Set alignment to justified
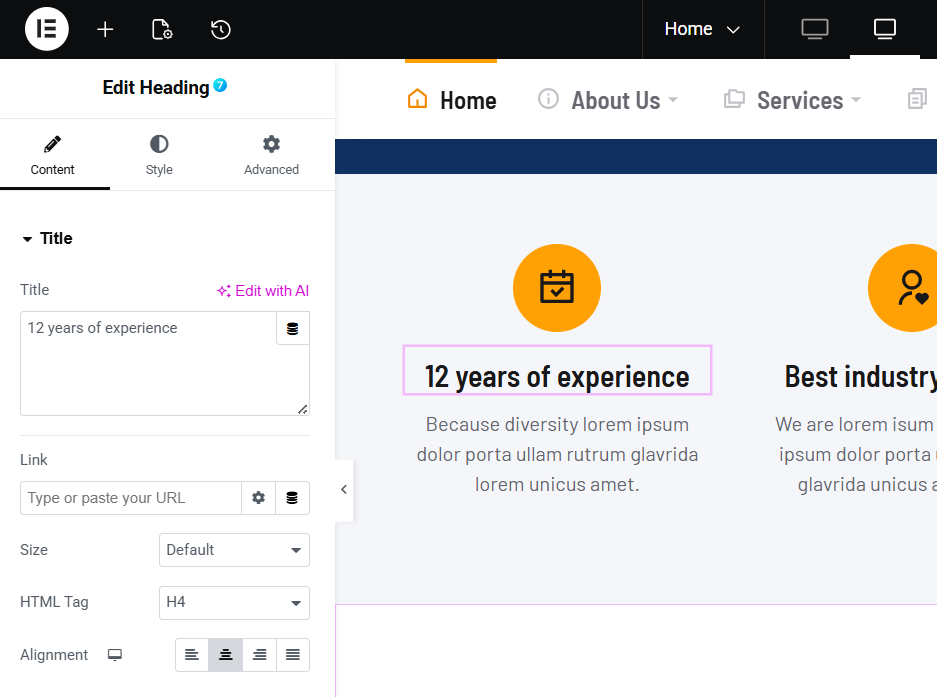This screenshot has height=697, width=937. tap(293, 655)
